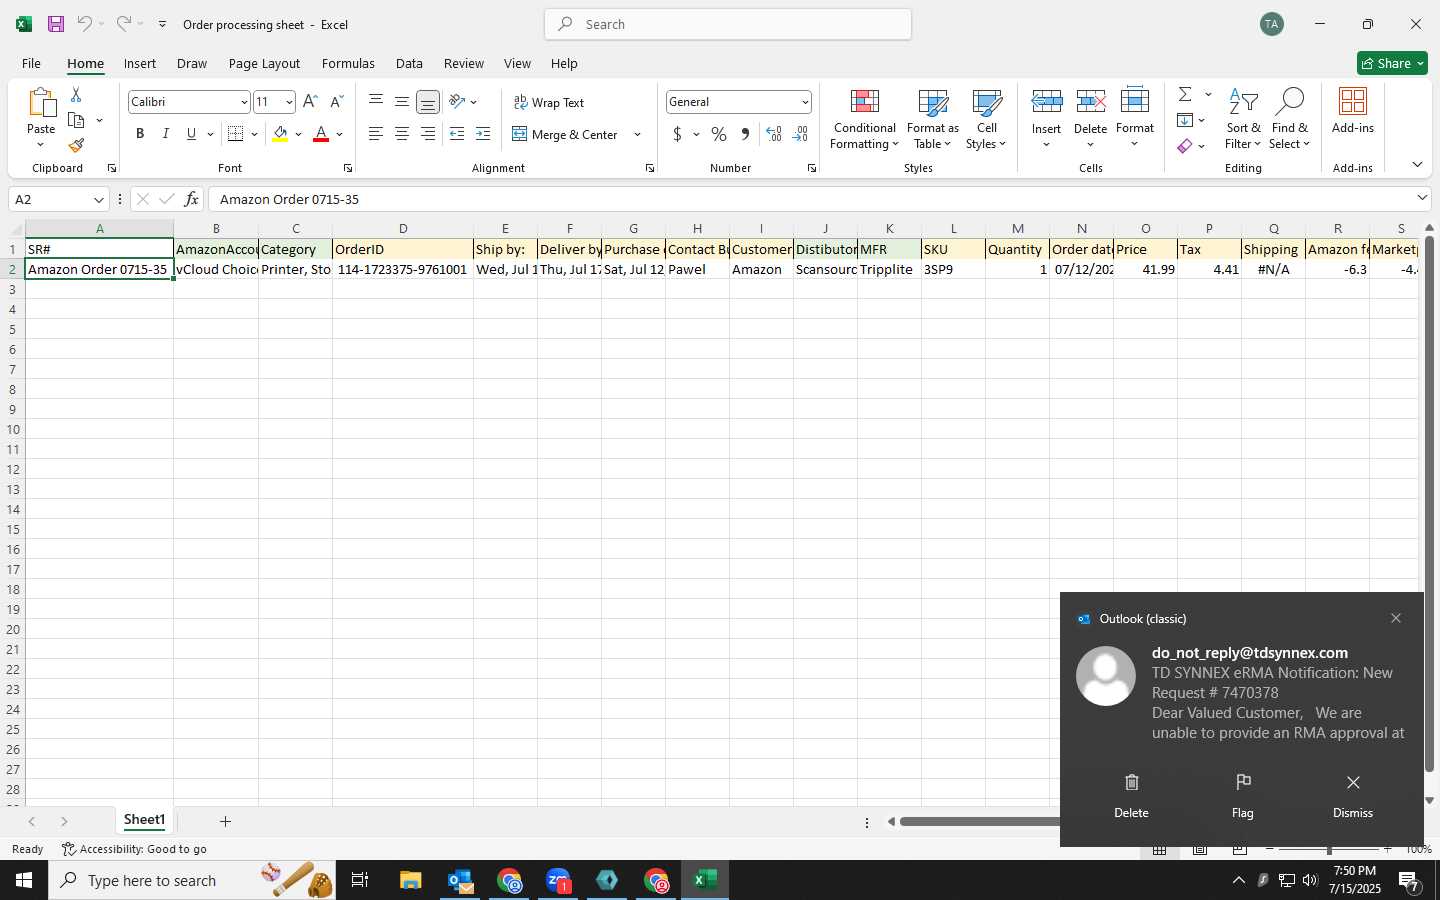Click the Paste clipboard icon
Screen dimensions: 1440x900
(41, 103)
